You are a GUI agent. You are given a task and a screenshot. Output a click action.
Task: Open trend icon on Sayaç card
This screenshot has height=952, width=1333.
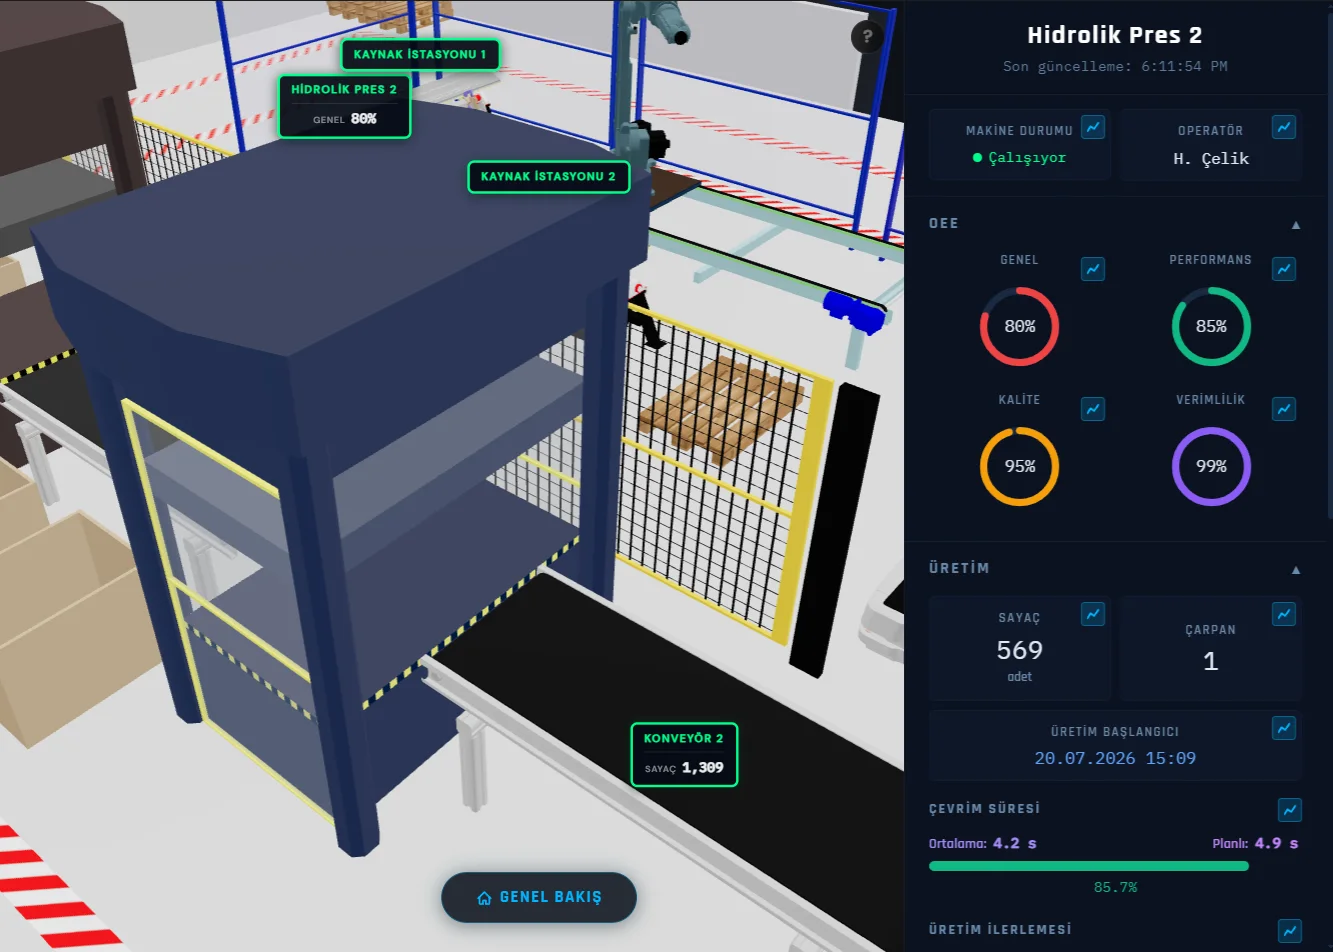[x=1093, y=614]
